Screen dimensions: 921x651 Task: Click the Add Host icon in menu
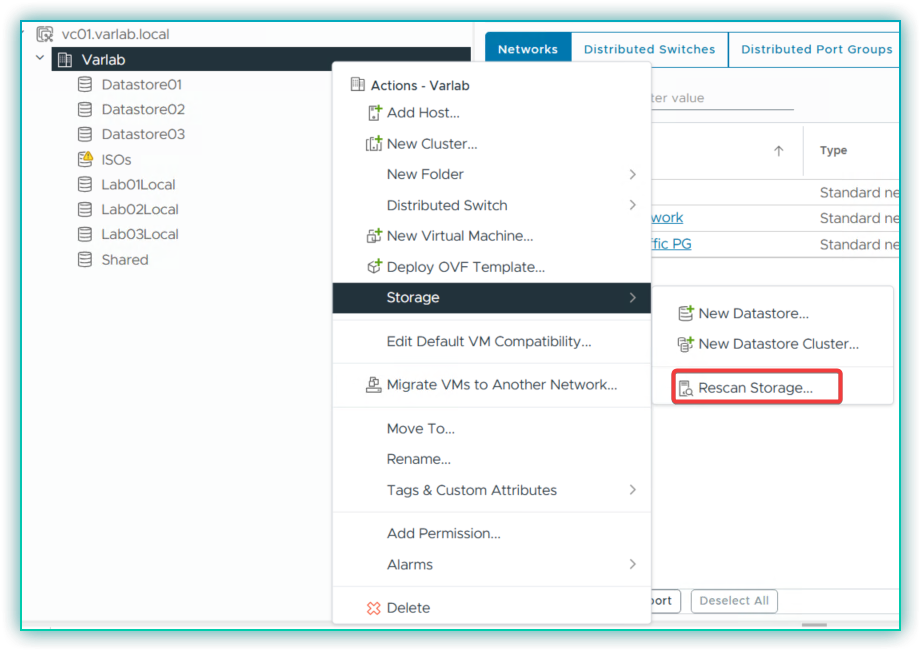374,113
